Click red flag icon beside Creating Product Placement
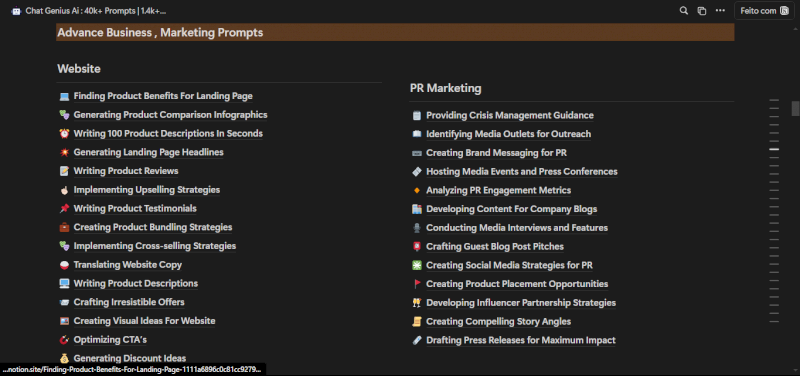 [416, 284]
